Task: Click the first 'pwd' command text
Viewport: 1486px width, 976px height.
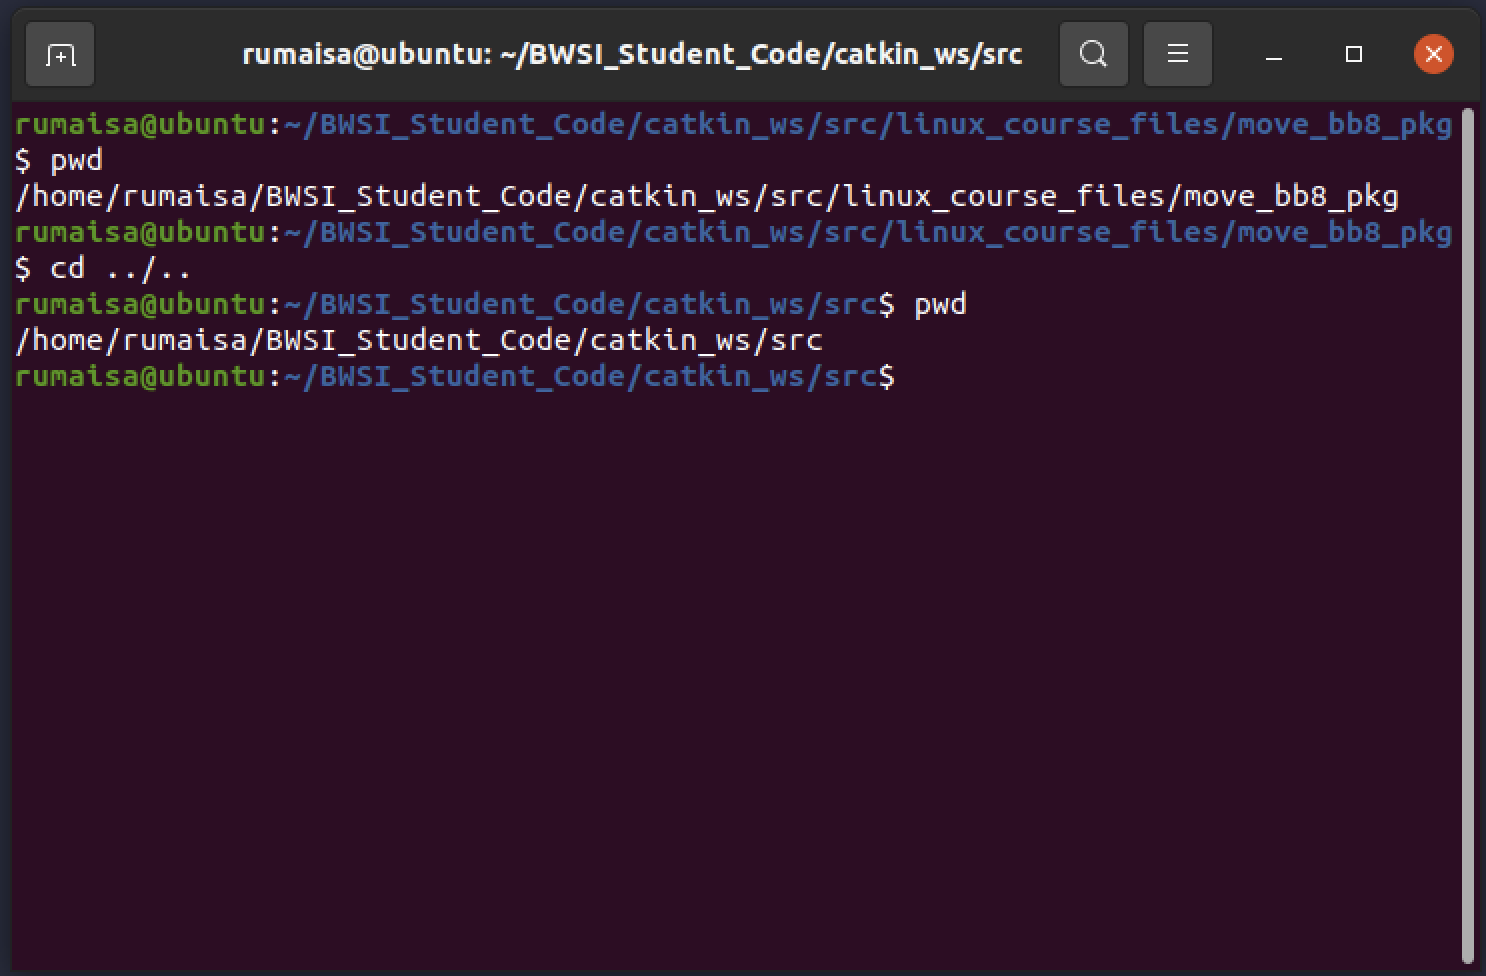Action: click(76, 160)
